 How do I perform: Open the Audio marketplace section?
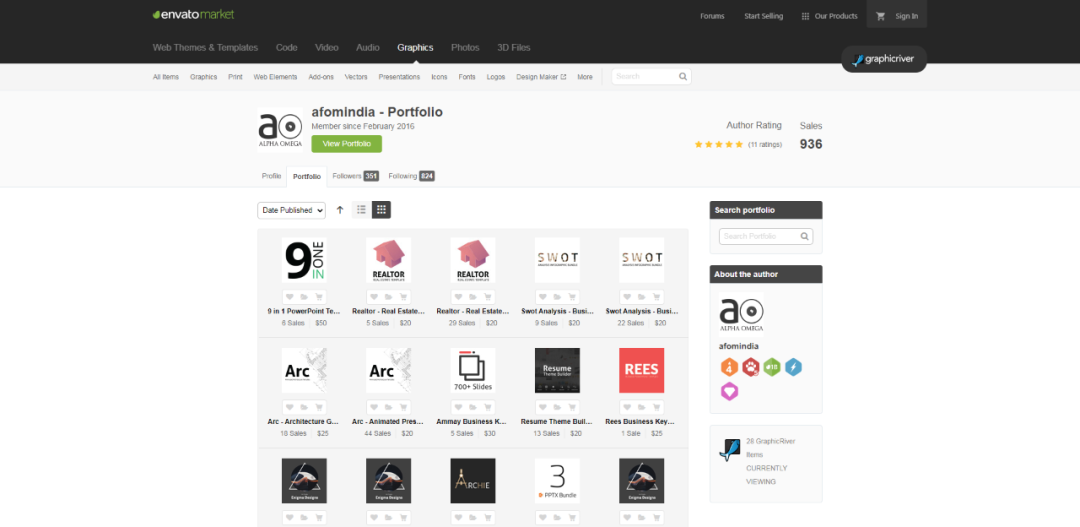coord(368,48)
